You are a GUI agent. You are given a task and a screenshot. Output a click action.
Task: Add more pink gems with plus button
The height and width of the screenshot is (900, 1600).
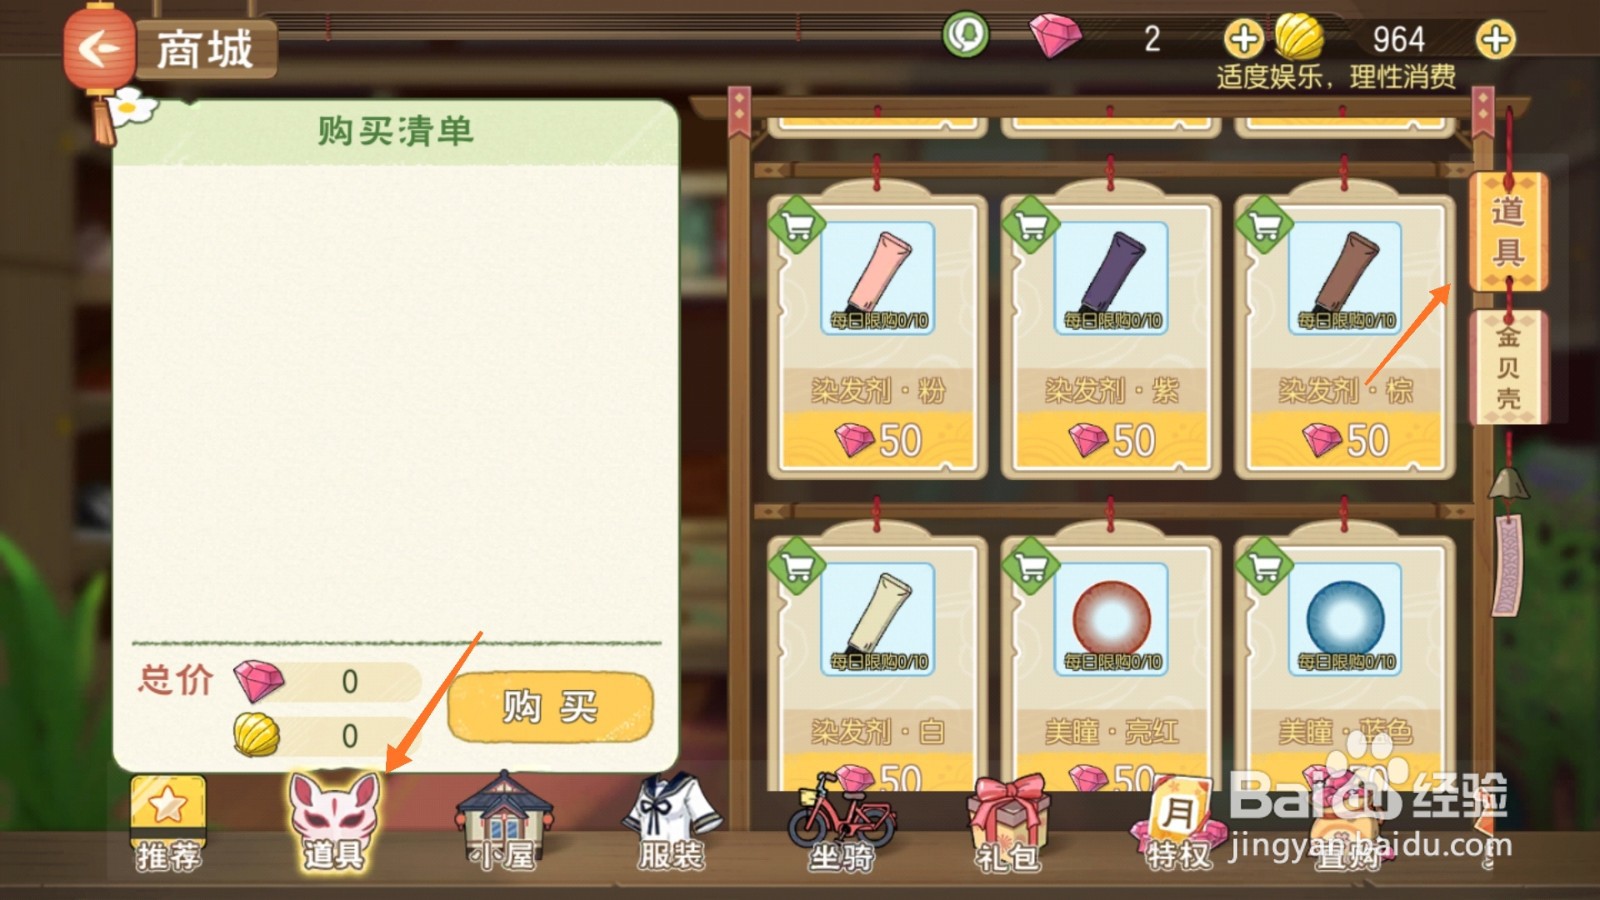pos(1243,40)
